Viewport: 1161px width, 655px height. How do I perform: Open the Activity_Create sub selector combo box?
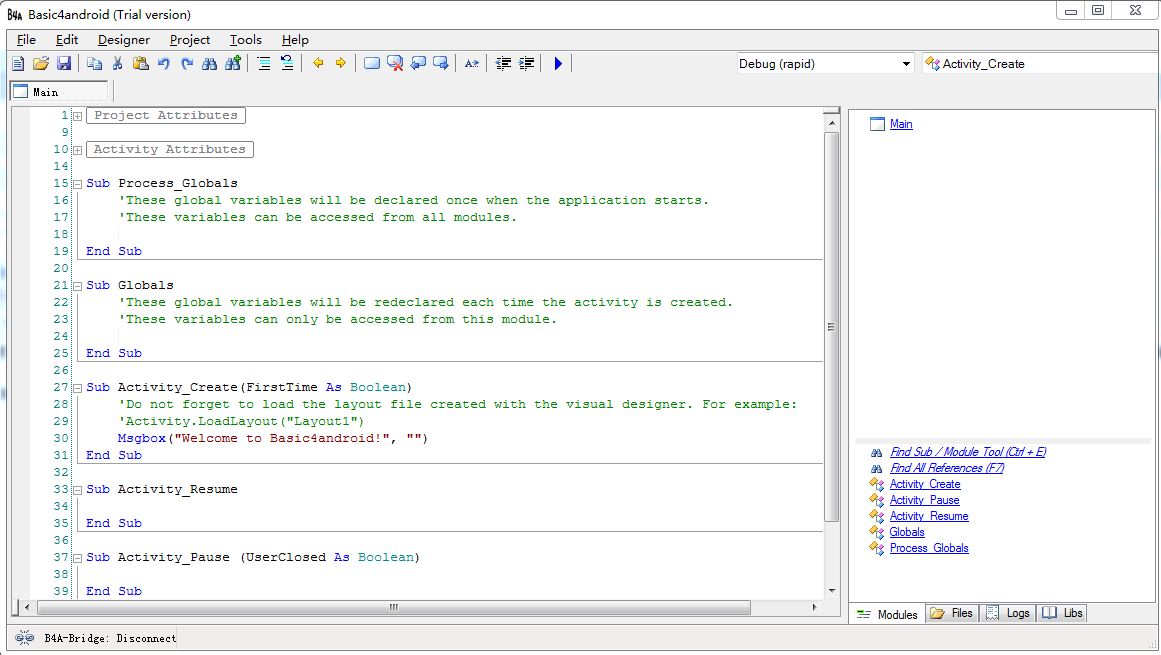pos(1040,64)
